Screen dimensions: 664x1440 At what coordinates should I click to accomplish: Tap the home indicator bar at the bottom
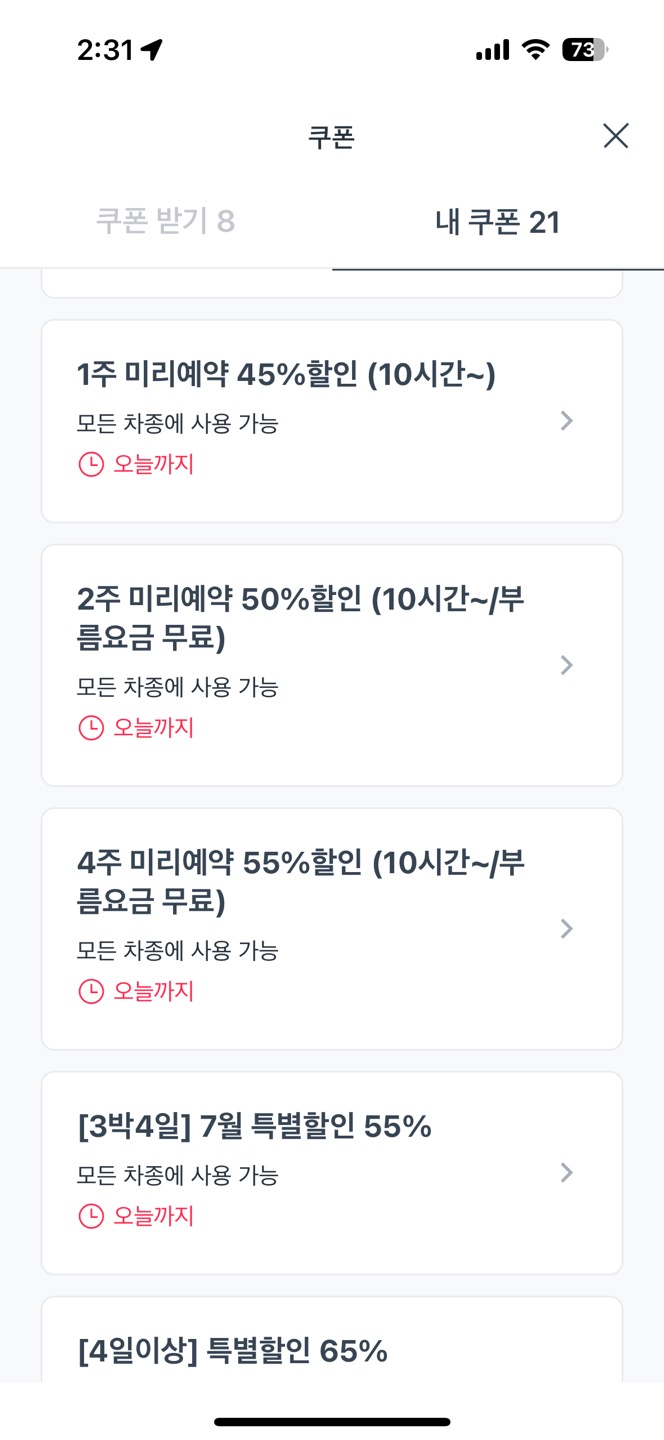pos(332,1420)
